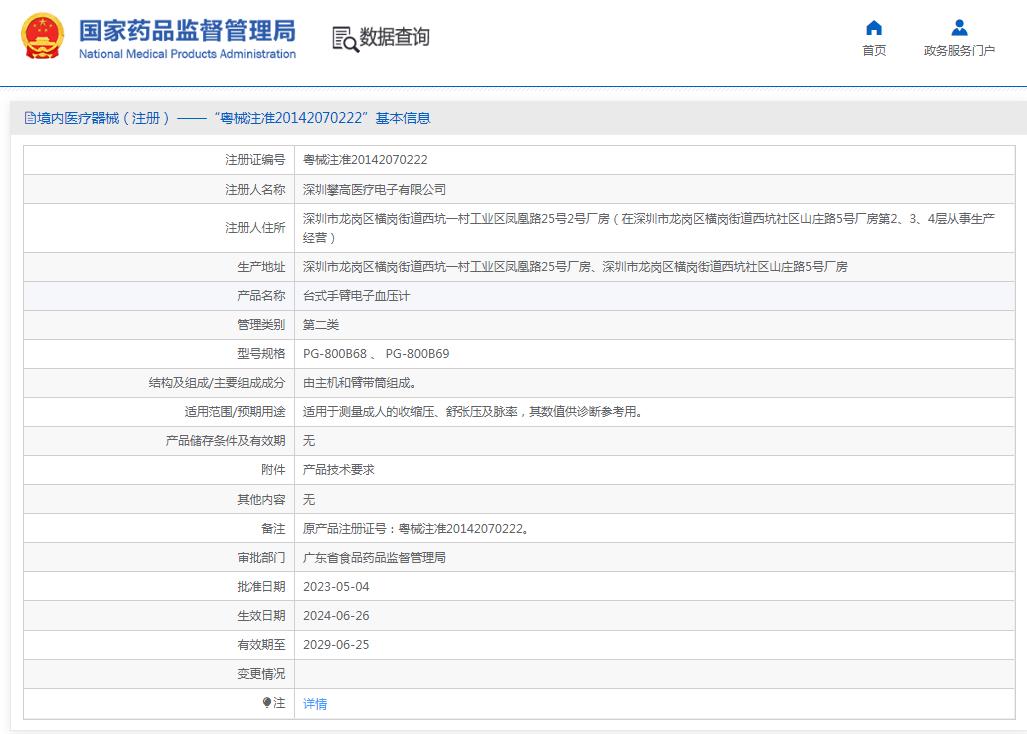Click the document icon before 境内医疗器械

point(29,118)
